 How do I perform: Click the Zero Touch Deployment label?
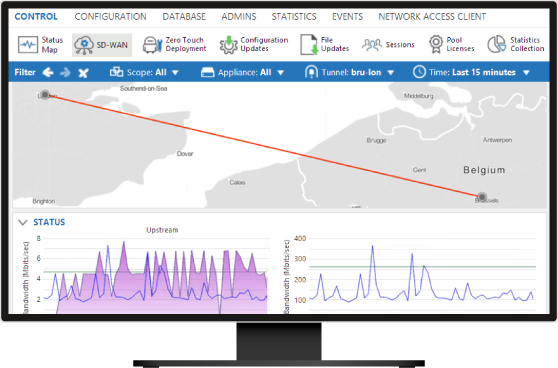[x=186, y=44]
